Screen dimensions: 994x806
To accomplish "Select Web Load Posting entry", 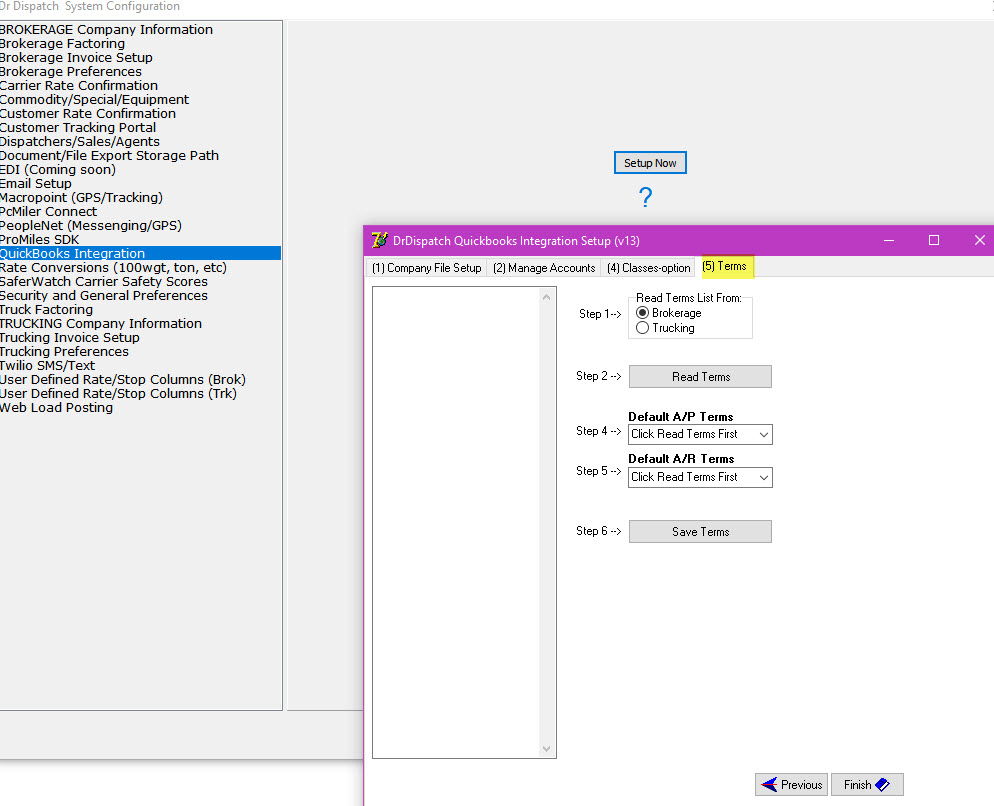I will pyautogui.click(x=56, y=407).
